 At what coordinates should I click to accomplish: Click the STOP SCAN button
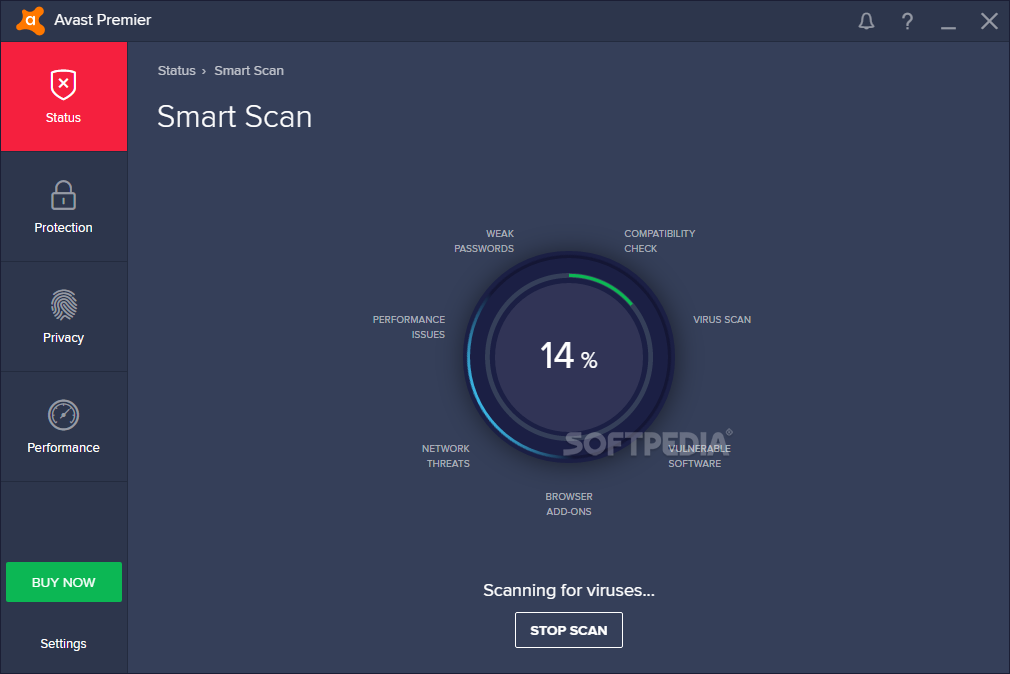tap(569, 630)
